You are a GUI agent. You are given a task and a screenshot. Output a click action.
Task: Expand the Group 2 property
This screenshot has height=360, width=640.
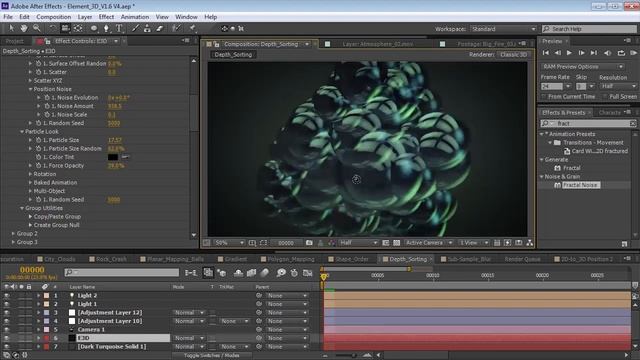[x=13, y=233]
